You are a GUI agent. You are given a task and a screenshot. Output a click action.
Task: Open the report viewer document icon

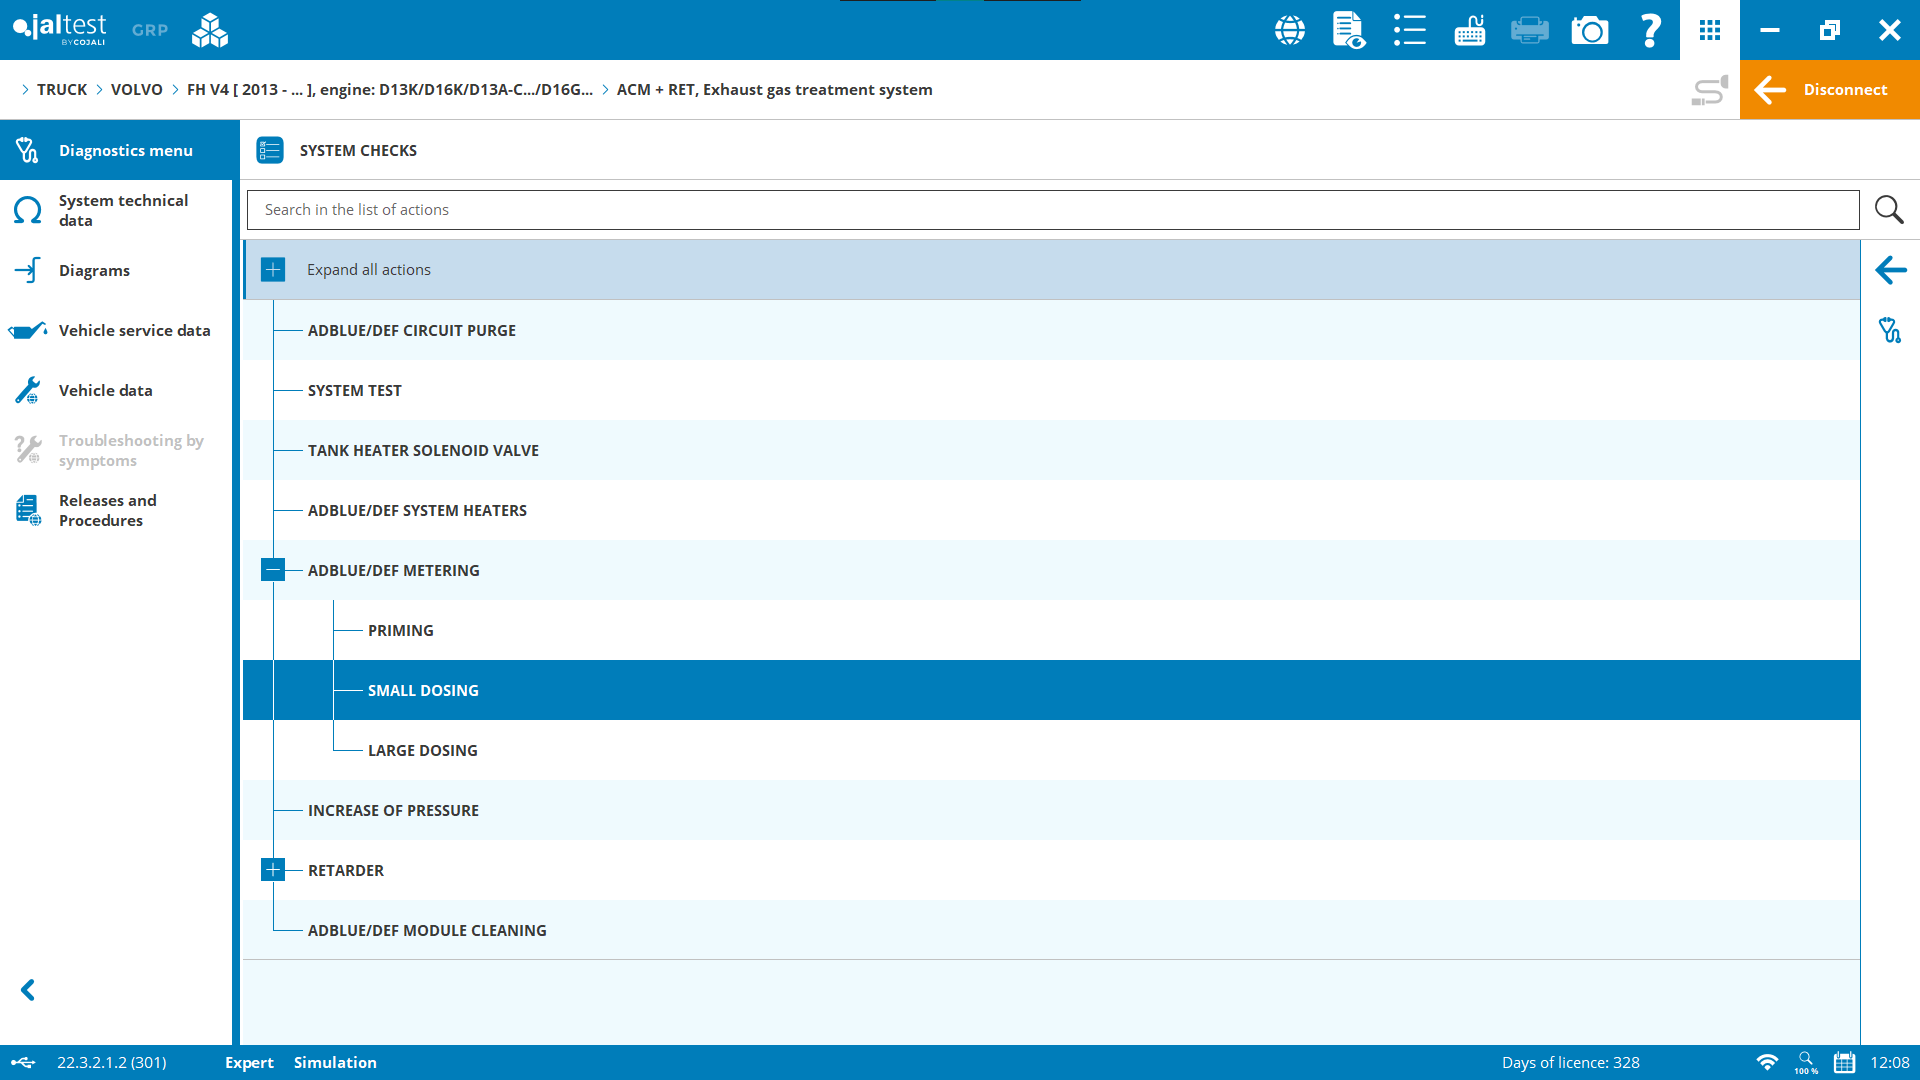(x=1349, y=30)
